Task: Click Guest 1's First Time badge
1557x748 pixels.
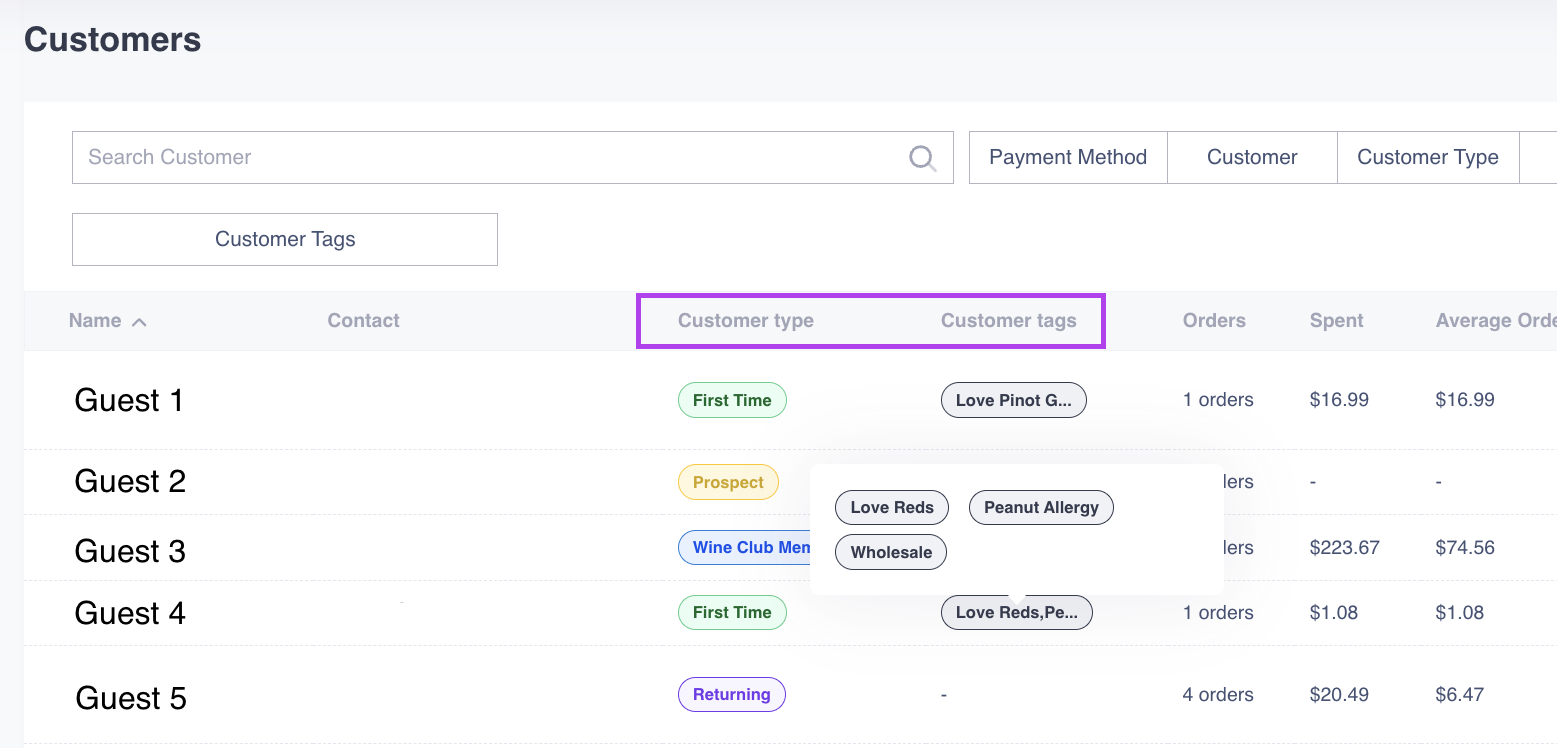Action: (732, 401)
